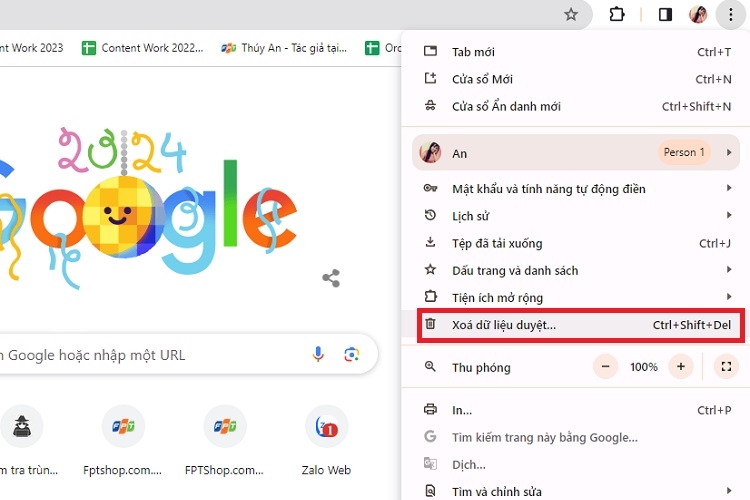Open Content Work 2022 bookmark
The width and height of the screenshot is (750, 500).
point(143,48)
